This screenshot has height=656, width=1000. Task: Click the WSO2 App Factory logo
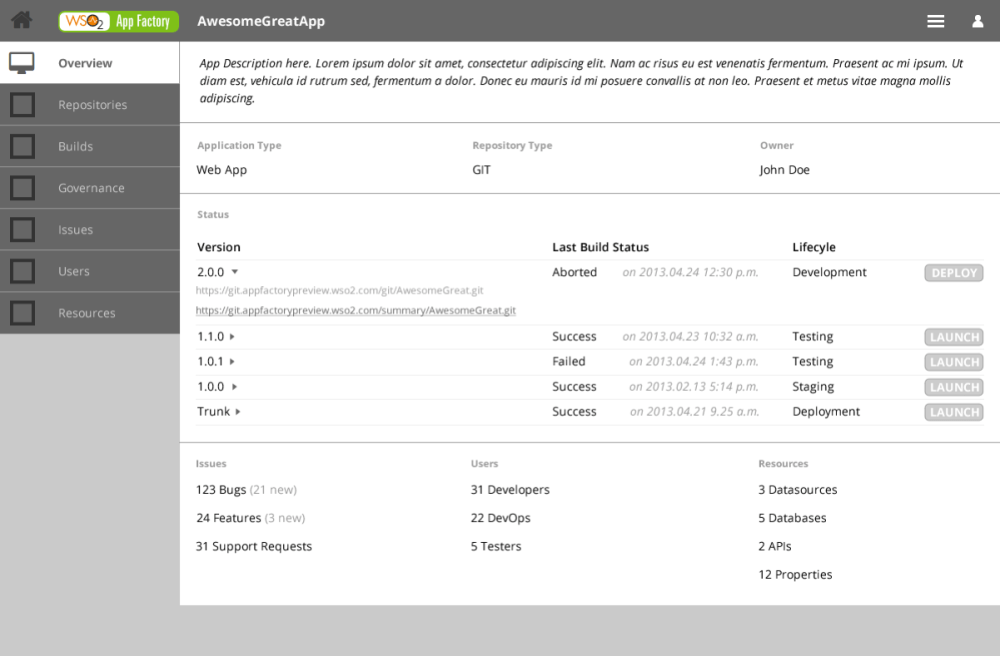[118, 20]
